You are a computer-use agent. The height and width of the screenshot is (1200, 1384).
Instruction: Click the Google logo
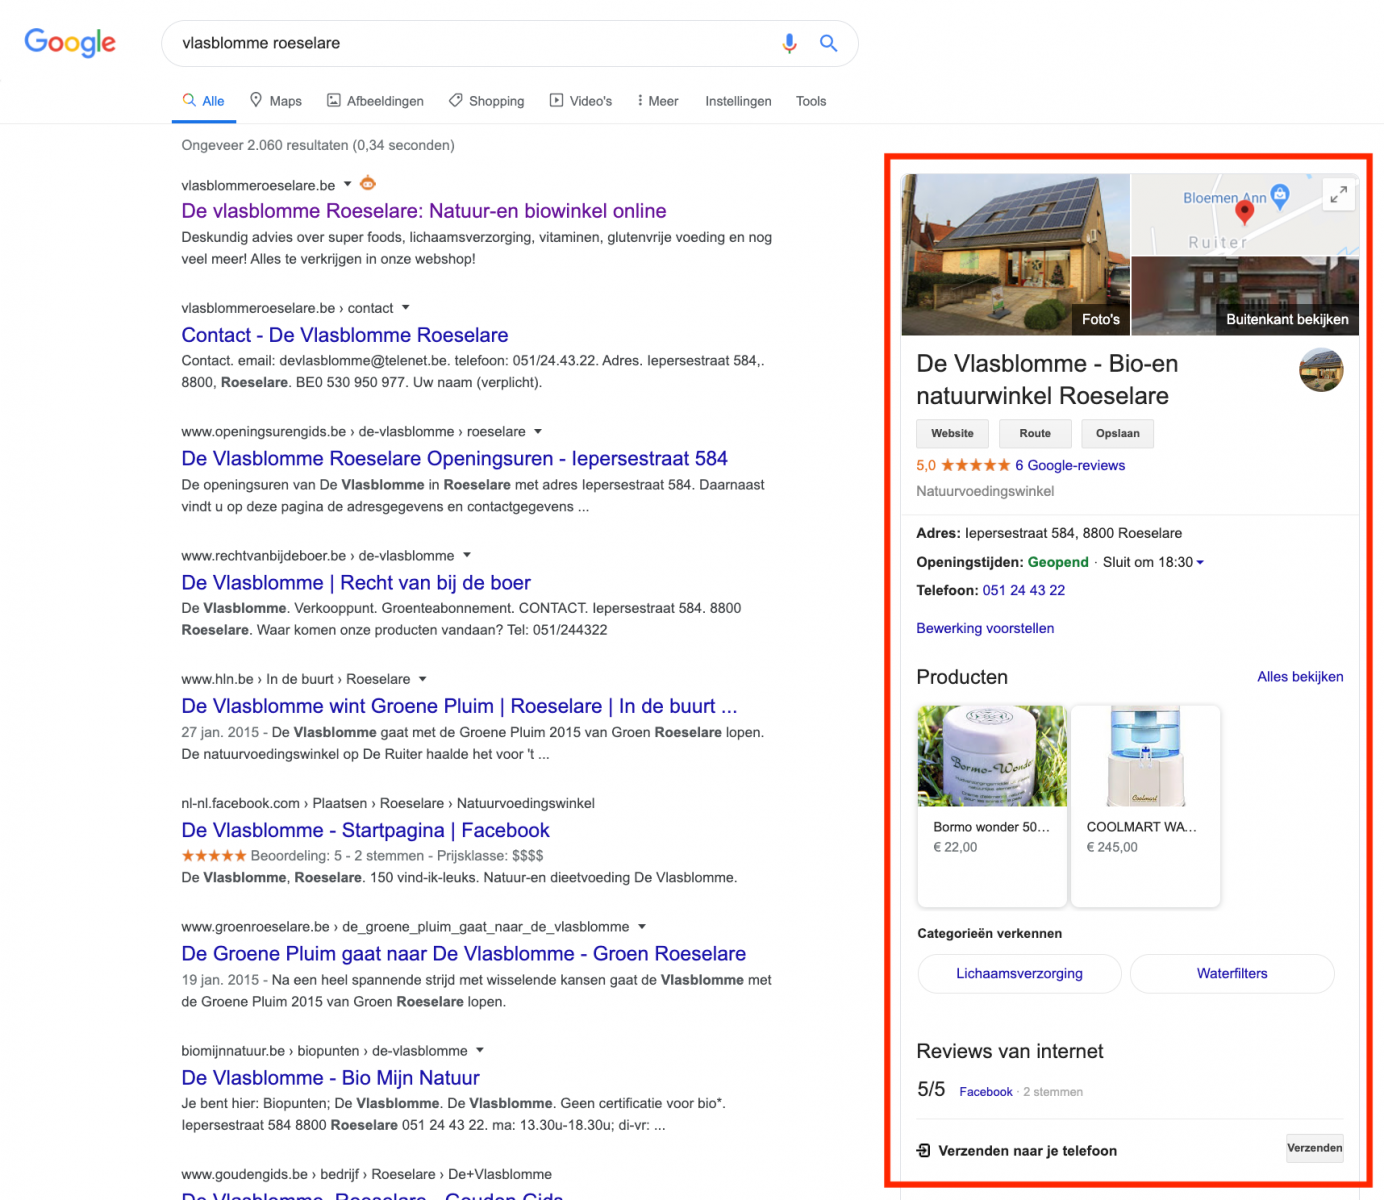pos(69,42)
